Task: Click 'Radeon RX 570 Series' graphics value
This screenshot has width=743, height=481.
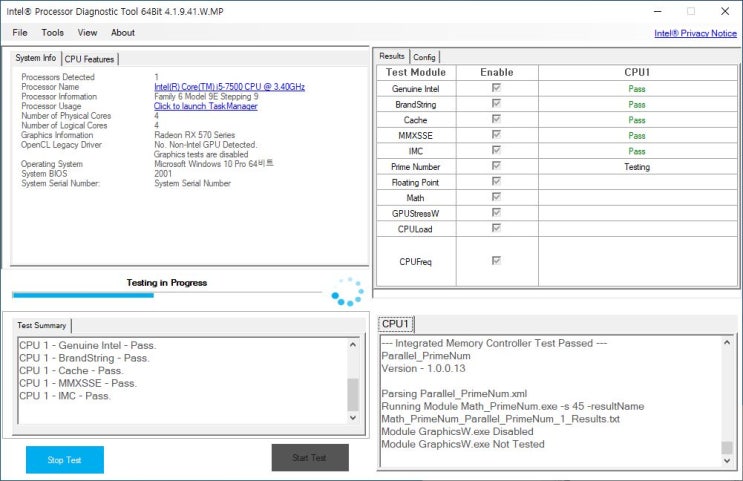Action: [194, 135]
